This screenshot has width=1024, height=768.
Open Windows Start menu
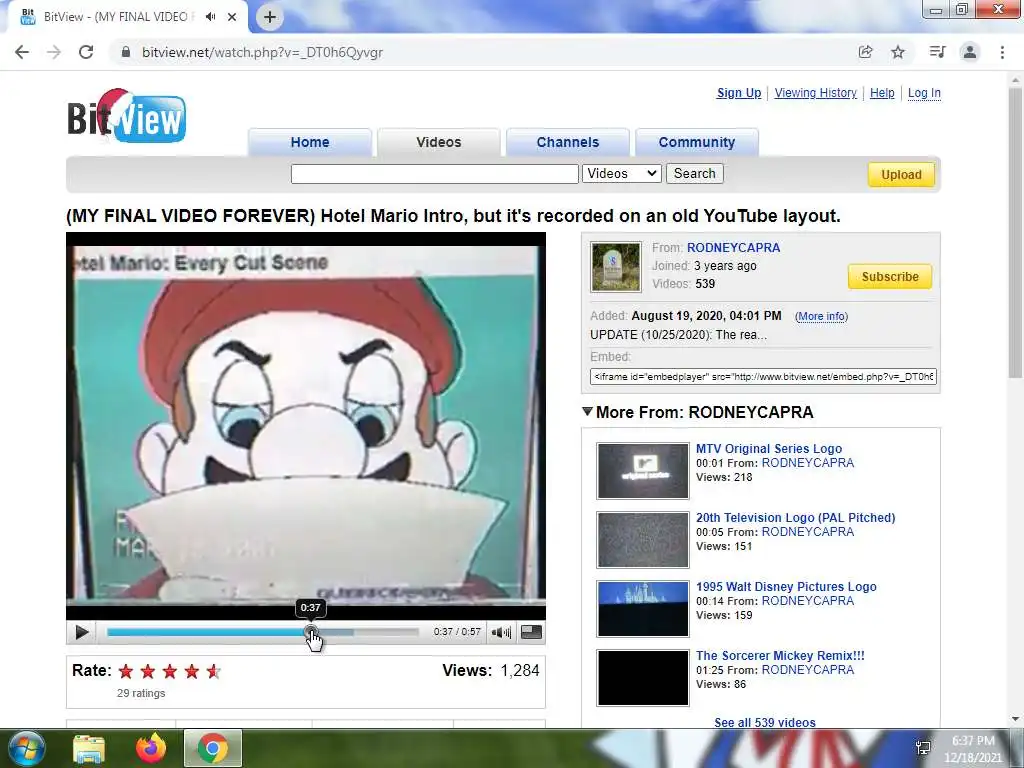pos(27,748)
